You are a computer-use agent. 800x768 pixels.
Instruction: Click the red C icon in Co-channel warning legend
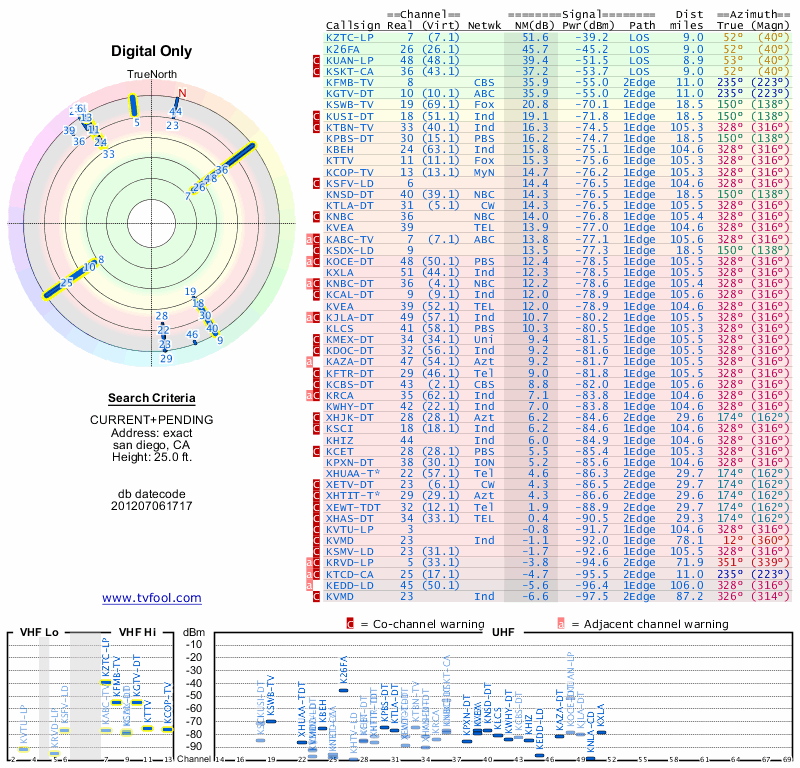(350, 624)
